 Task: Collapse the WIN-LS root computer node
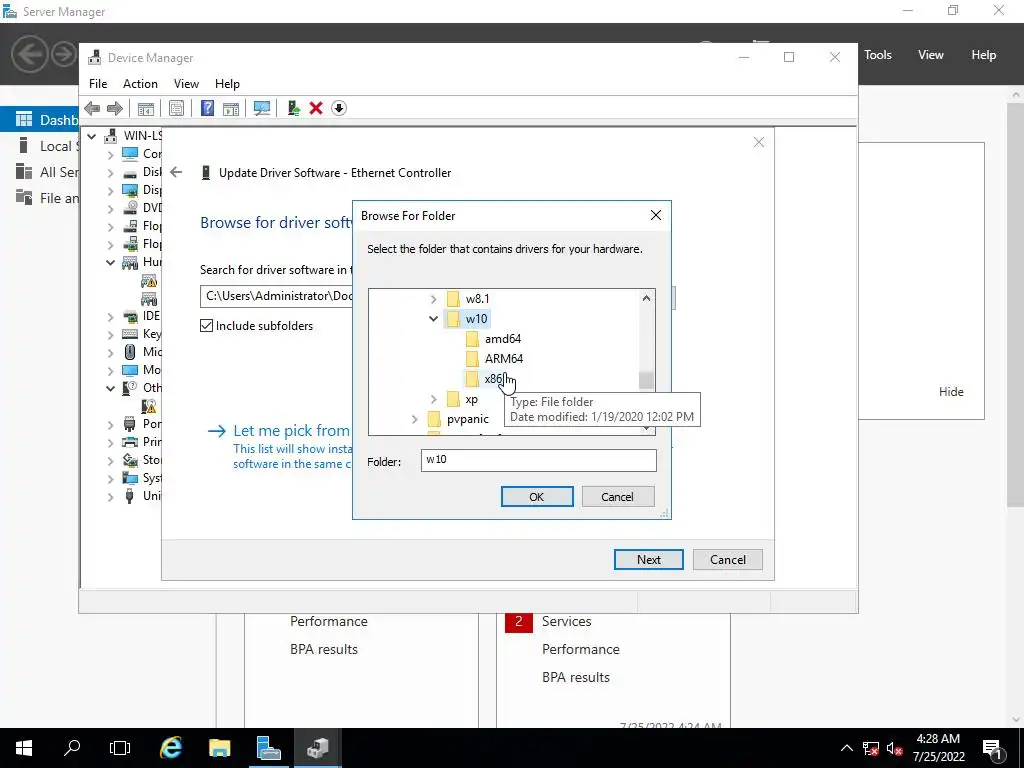pos(92,136)
